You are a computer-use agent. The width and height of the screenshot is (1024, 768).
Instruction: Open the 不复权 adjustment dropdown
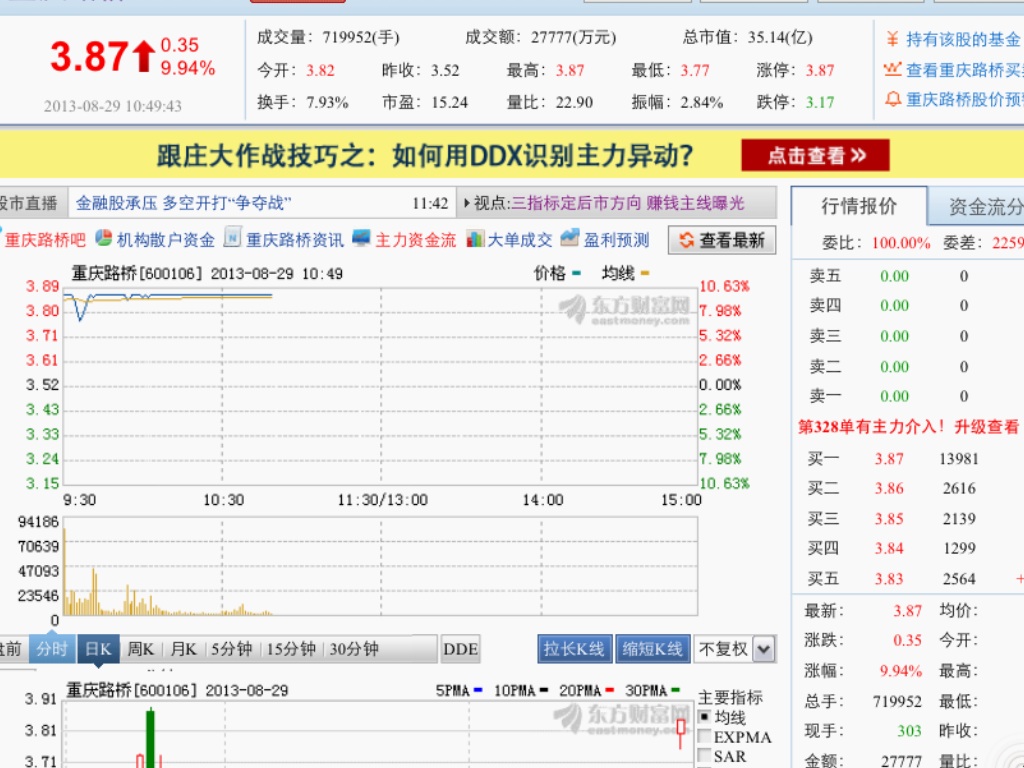pos(761,648)
